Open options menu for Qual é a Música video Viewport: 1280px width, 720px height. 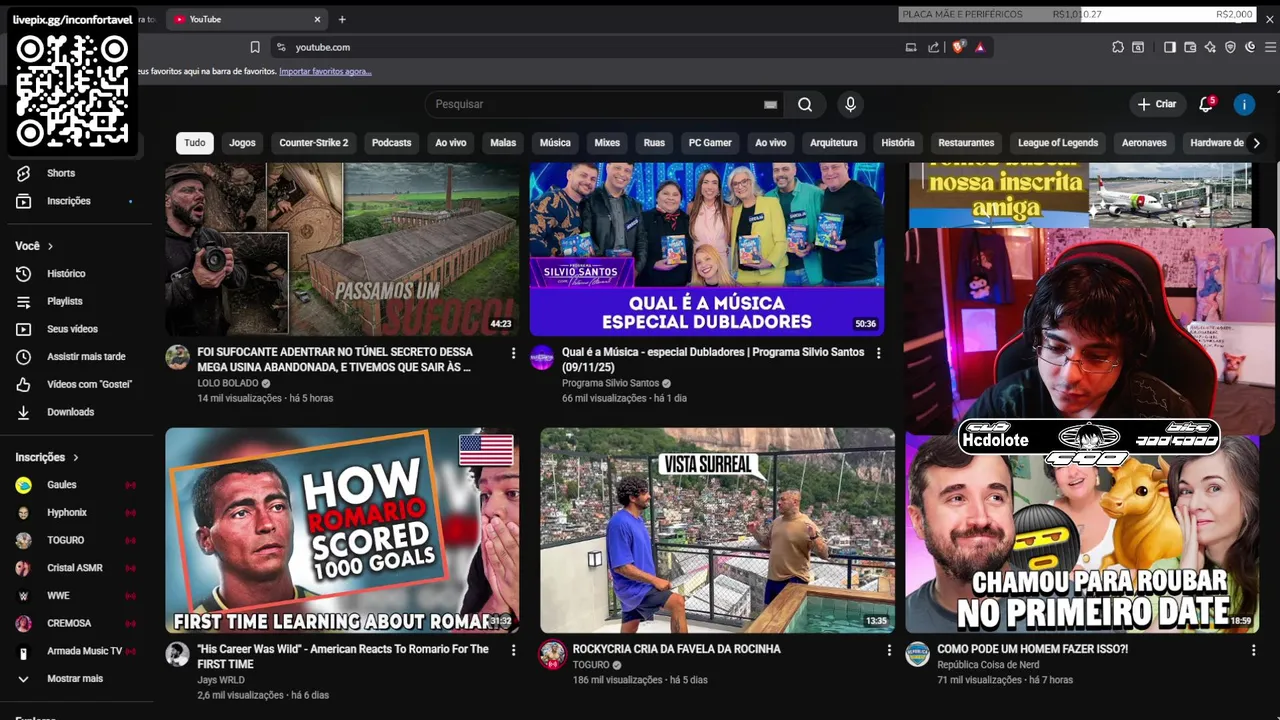pos(879,353)
